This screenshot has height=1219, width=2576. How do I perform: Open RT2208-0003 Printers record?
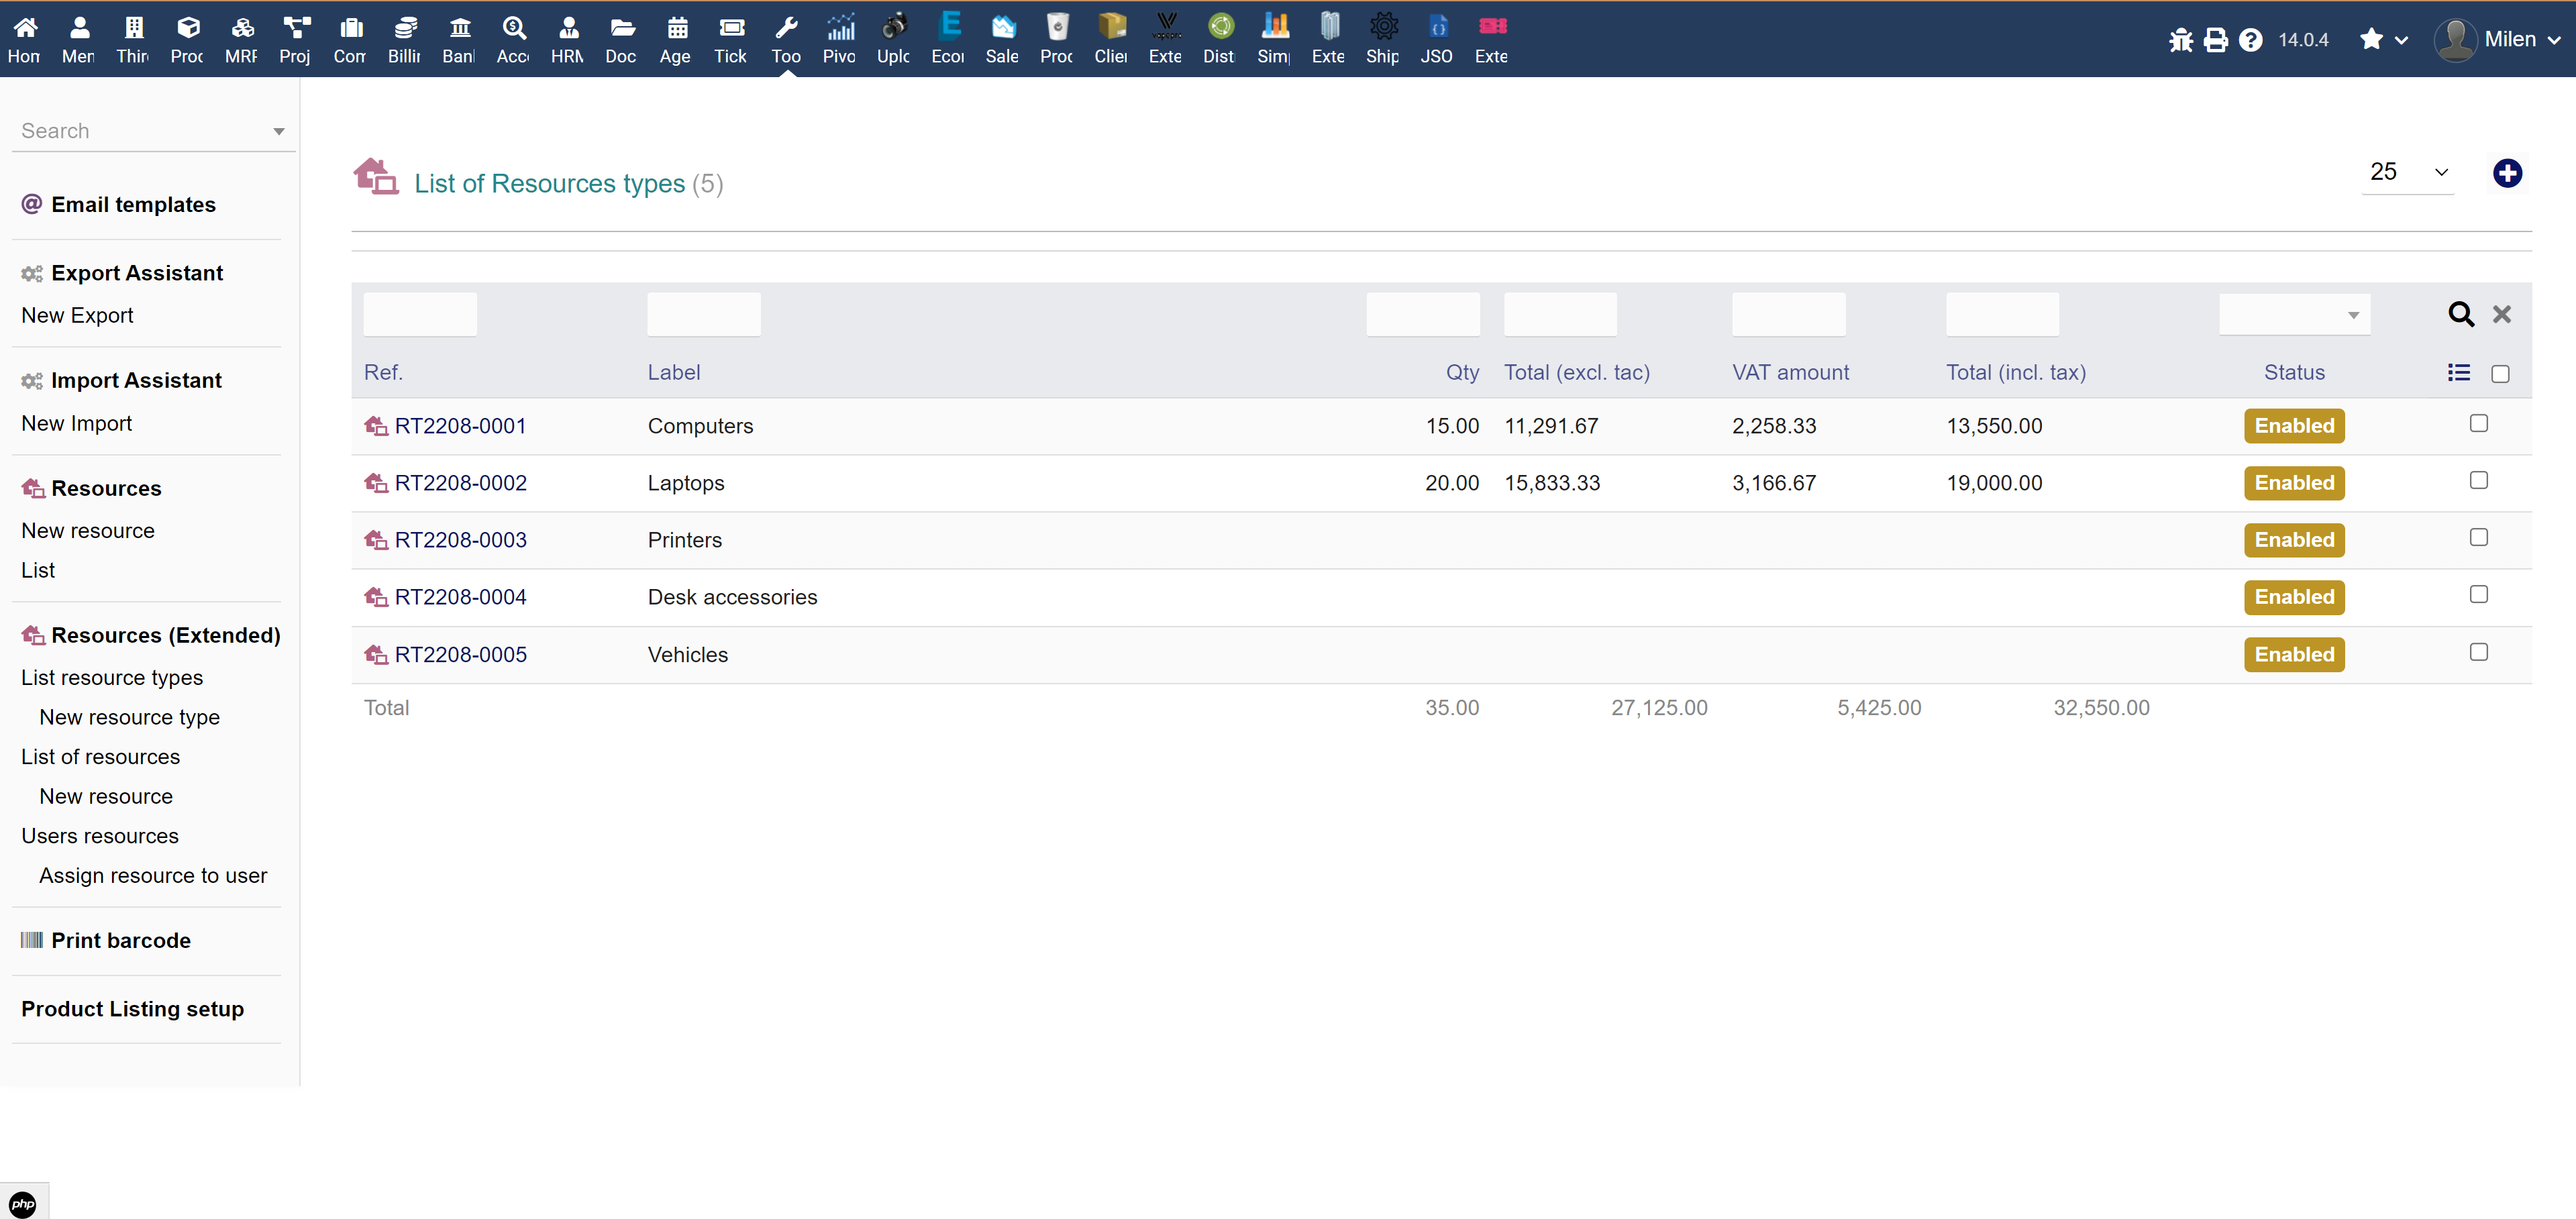tap(461, 539)
